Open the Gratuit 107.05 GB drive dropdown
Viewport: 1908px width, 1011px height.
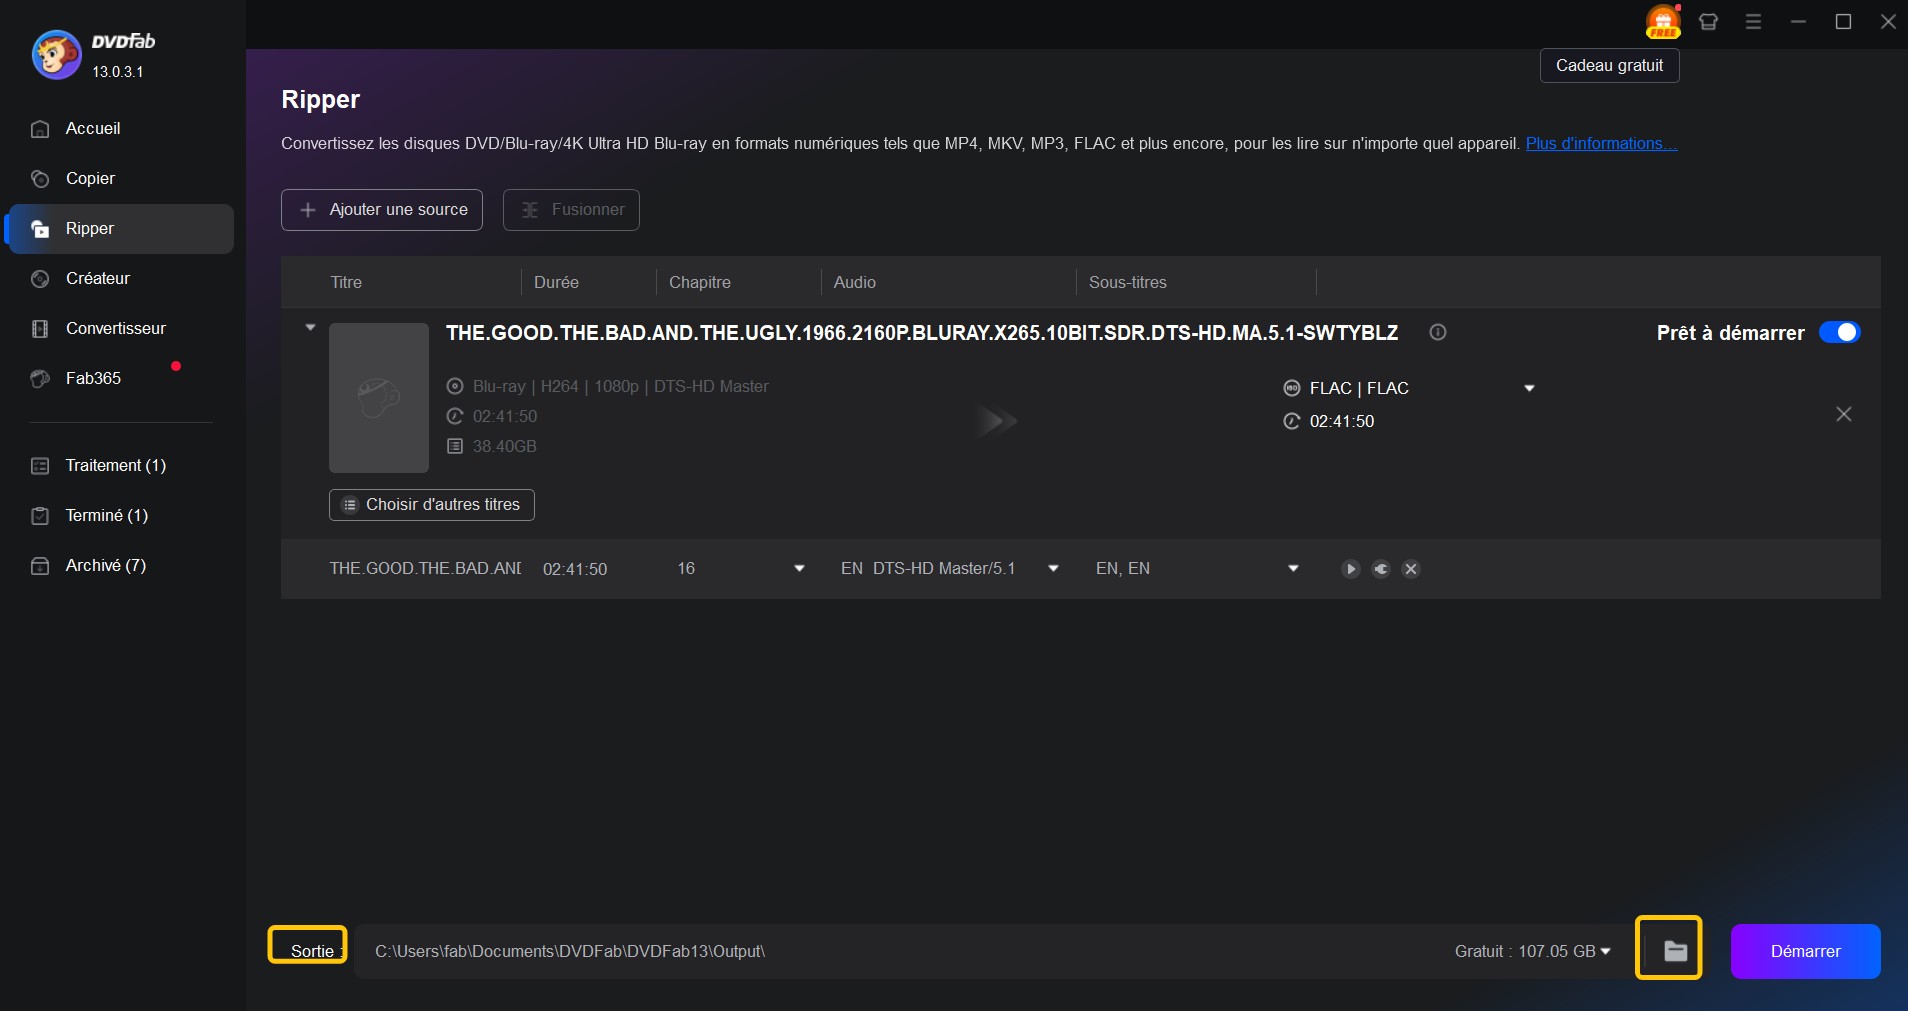point(1533,952)
